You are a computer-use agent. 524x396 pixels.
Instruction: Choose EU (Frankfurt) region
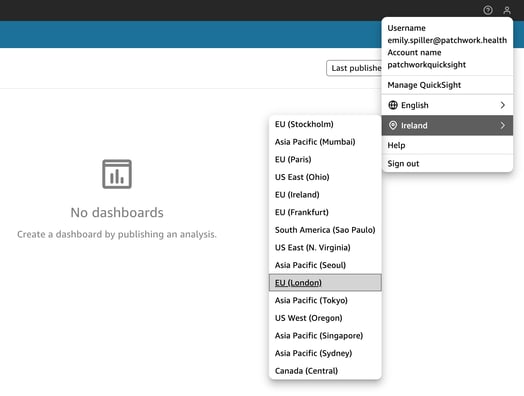325,212
